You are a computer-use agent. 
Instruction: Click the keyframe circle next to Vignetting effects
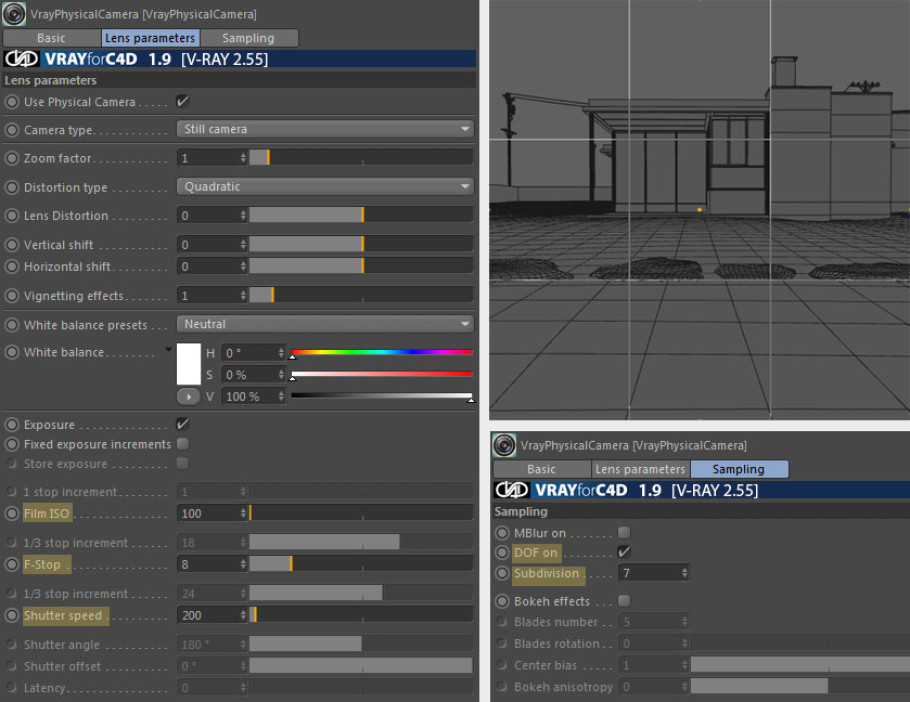[x=12, y=295]
